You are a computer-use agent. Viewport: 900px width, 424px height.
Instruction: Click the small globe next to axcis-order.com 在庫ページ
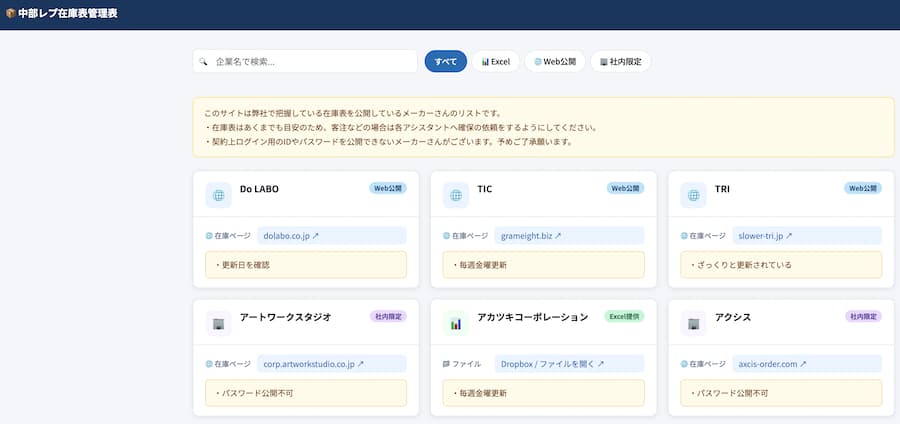point(684,364)
